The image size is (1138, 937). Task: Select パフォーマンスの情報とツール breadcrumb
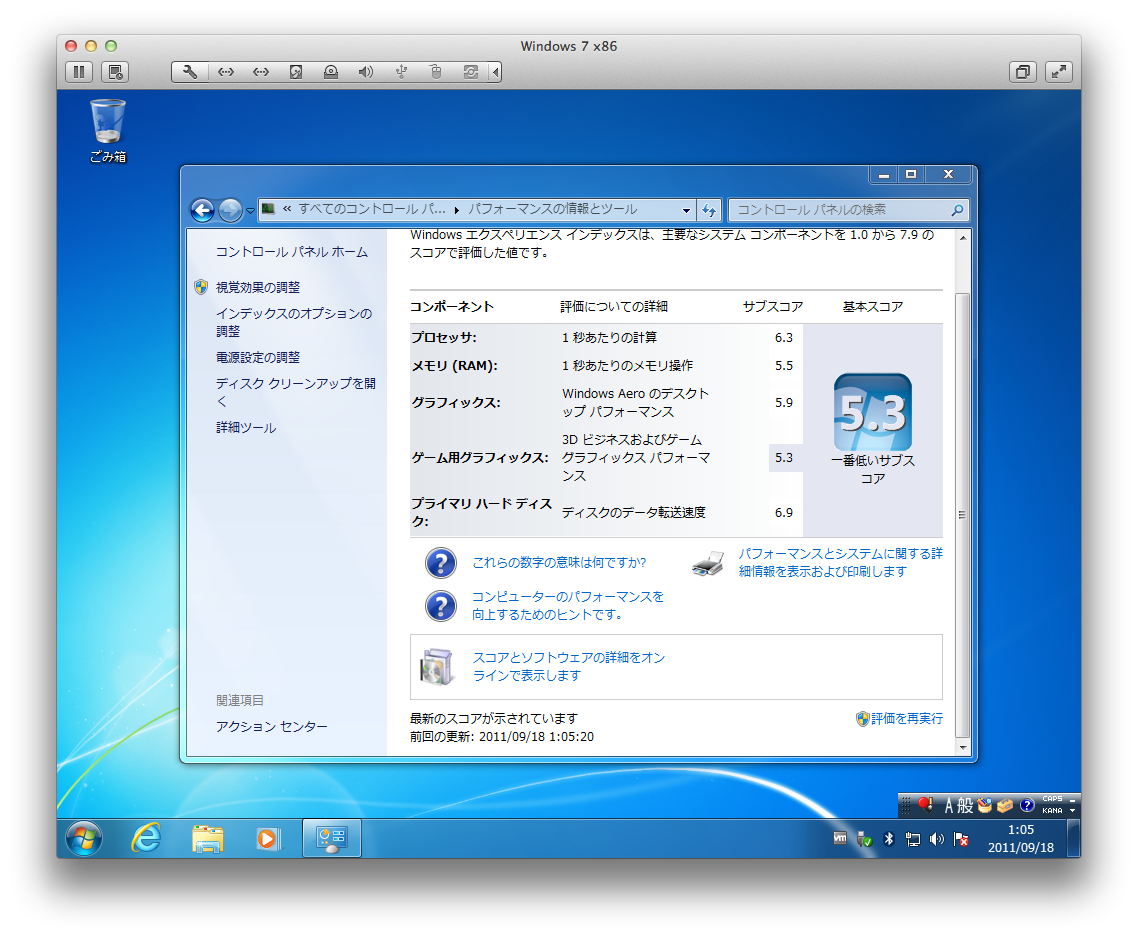pos(552,209)
